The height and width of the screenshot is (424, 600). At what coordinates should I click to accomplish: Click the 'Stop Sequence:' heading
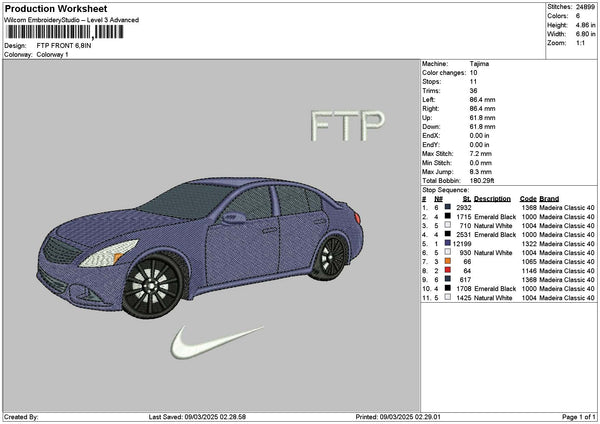[445, 190]
